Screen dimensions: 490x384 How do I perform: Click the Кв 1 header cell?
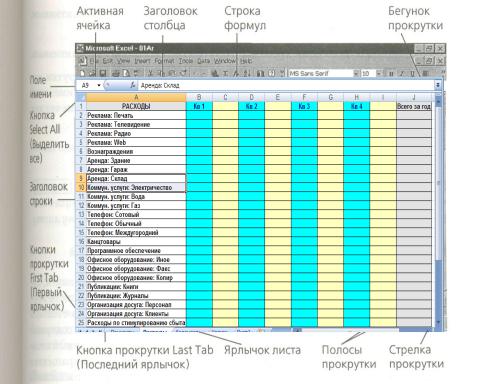[199, 106]
